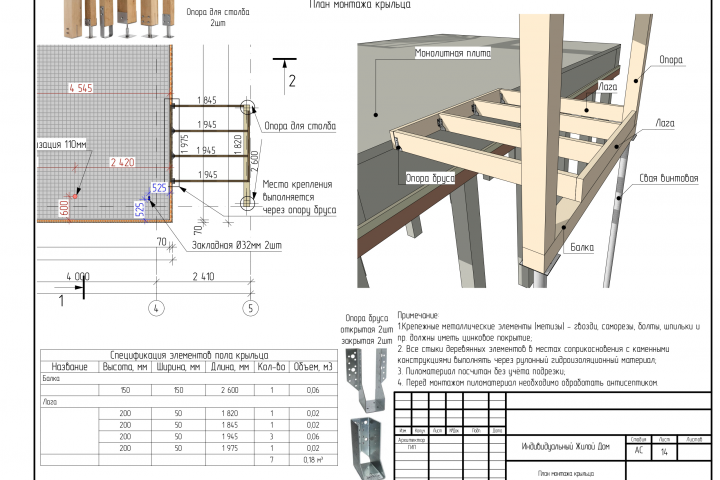Click the vertical '1 820' dimension on the plan
This screenshot has height=480, width=720.
(x=237, y=144)
